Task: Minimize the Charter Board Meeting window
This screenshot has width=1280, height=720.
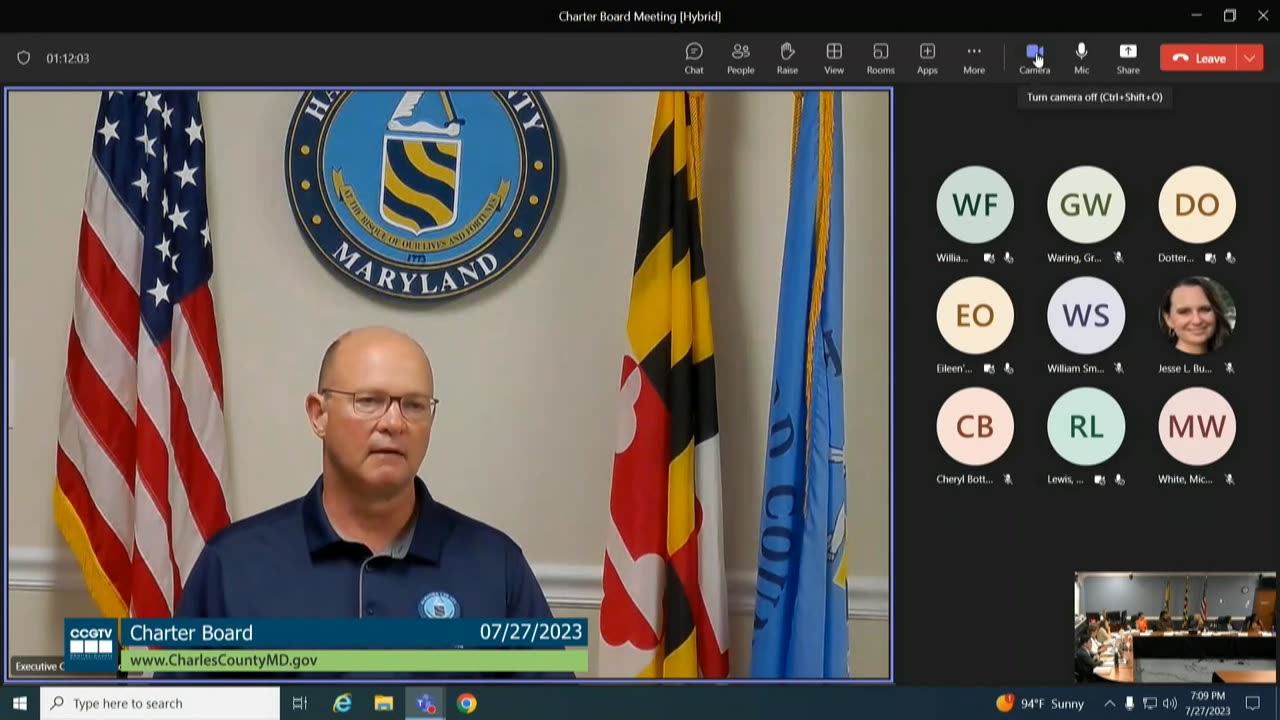Action: coord(1196,15)
